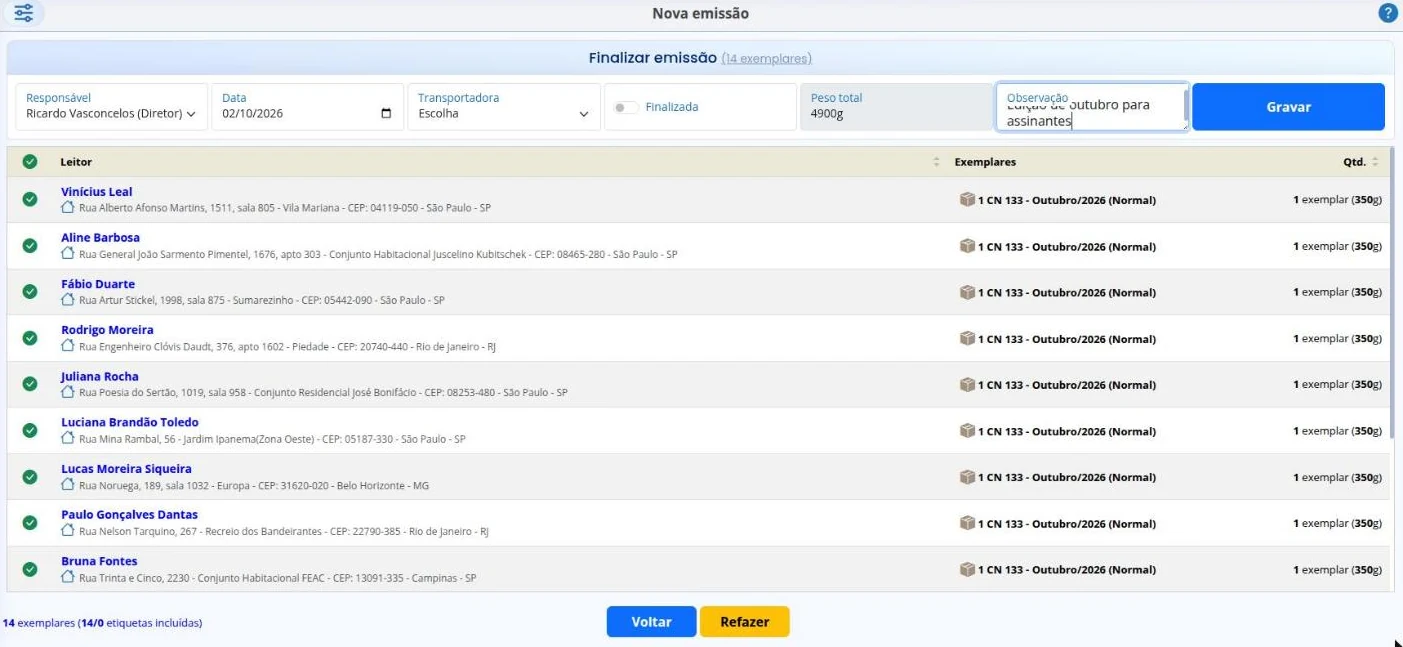Open reader Fábio Duarte link
Screen dimensions: 1403x647
98,284
